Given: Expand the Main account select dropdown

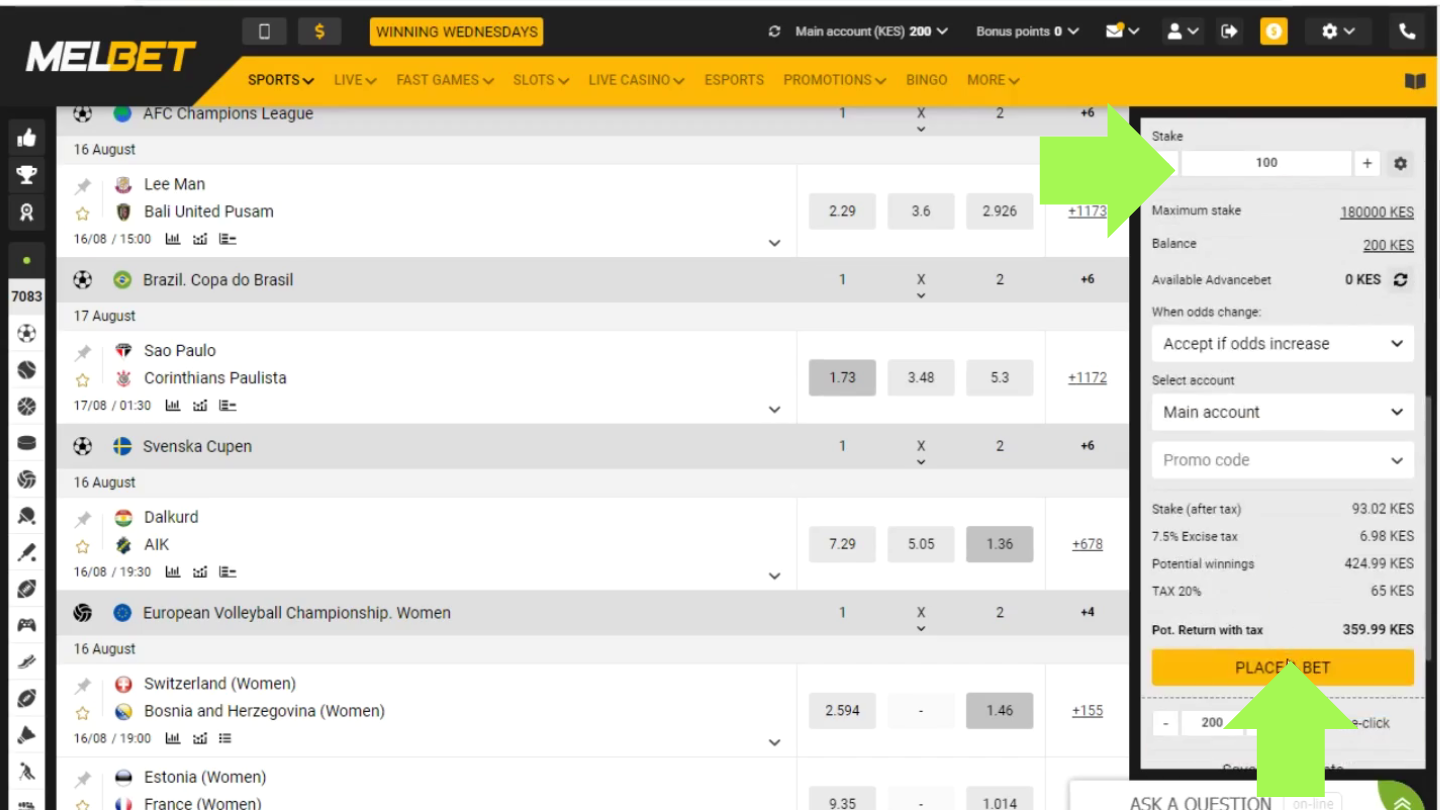Looking at the screenshot, I should coord(1282,412).
